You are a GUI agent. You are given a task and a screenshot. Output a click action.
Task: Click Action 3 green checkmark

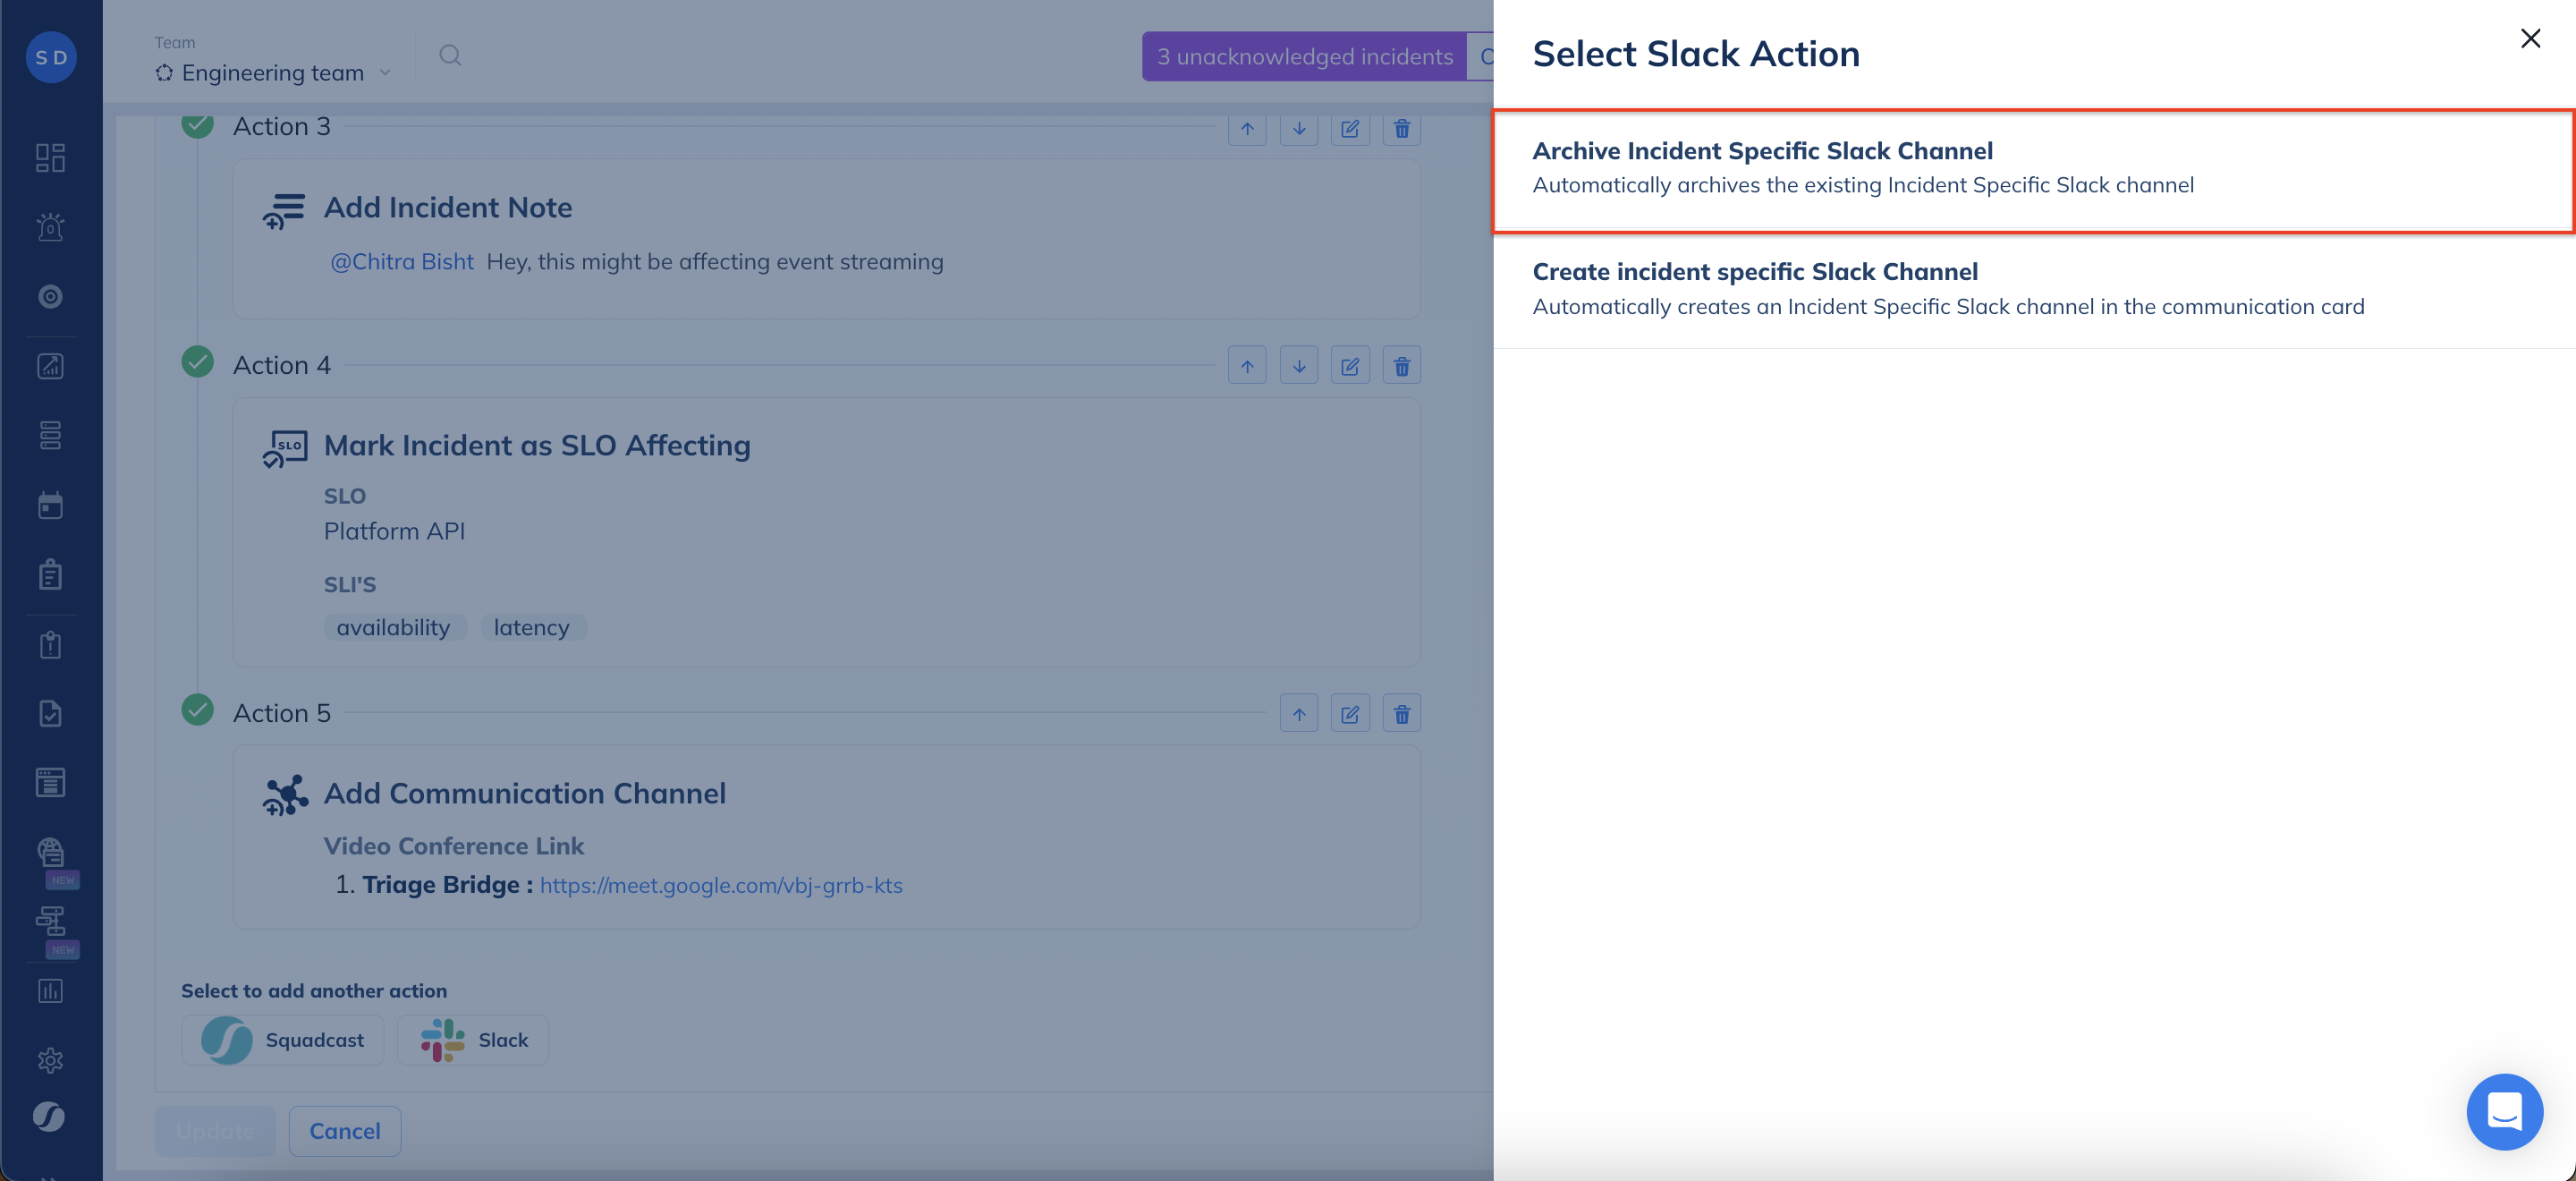[x=198, y=125]
